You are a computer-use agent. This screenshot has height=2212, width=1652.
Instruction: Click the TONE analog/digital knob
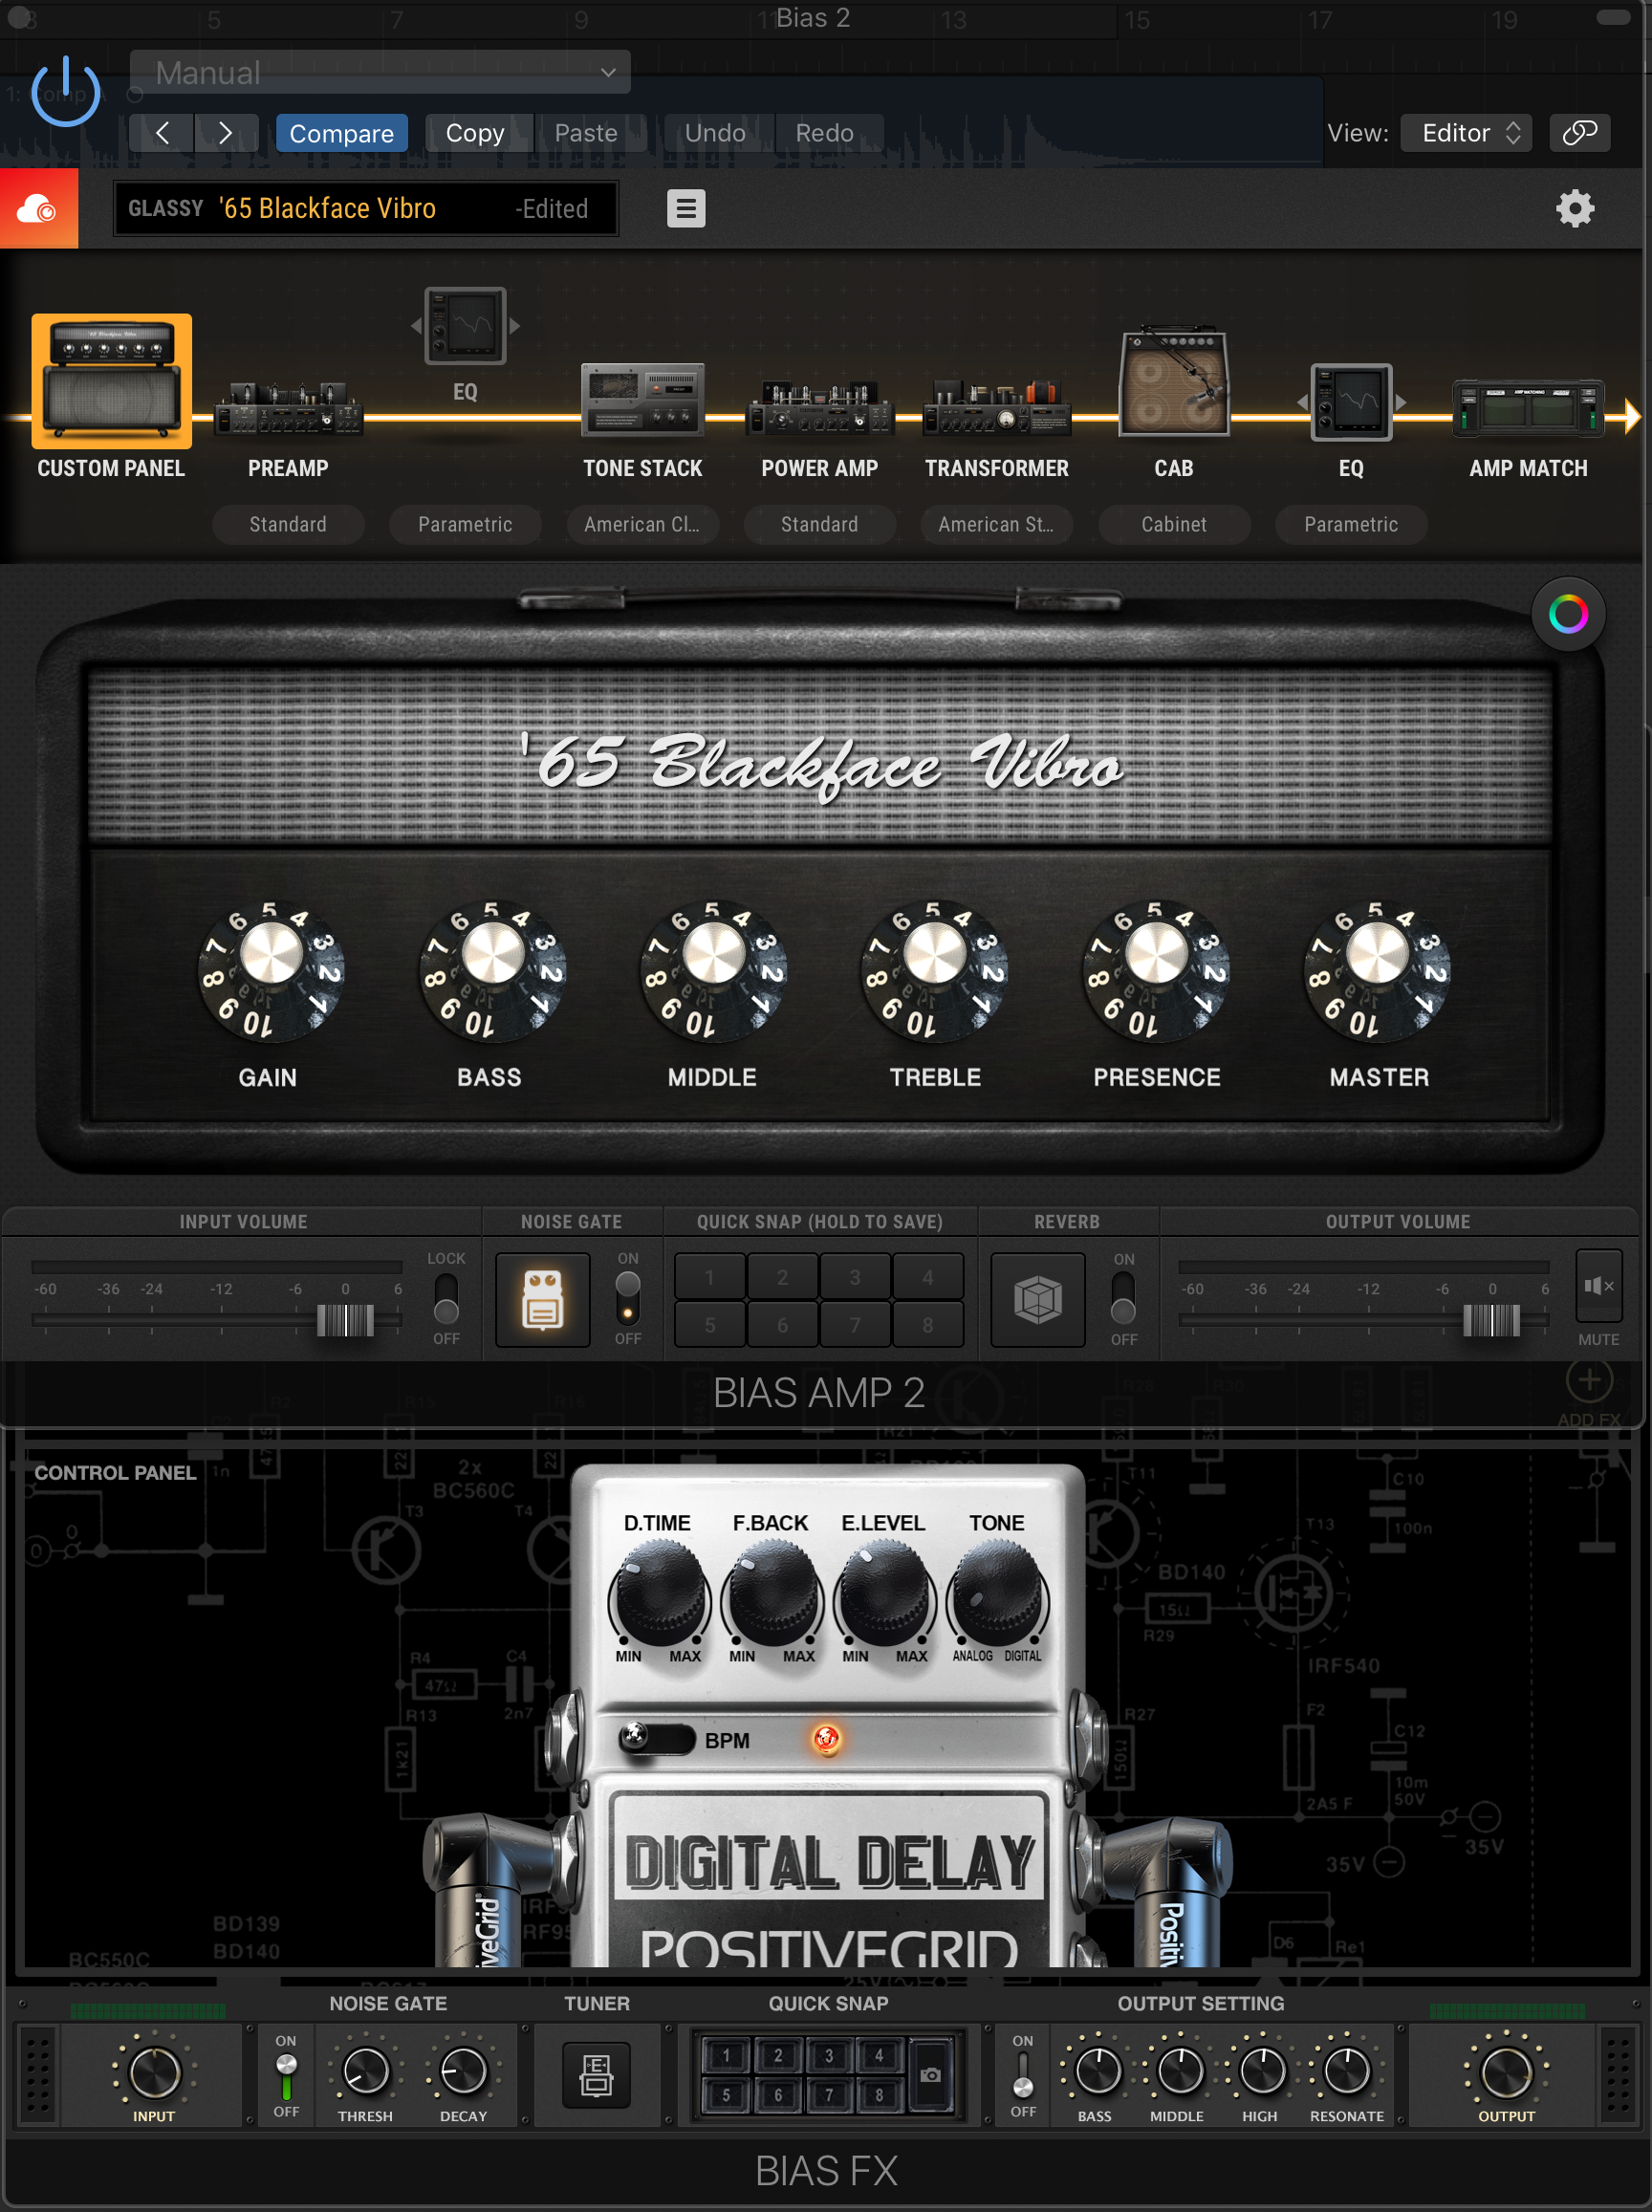click(997, 1592)
